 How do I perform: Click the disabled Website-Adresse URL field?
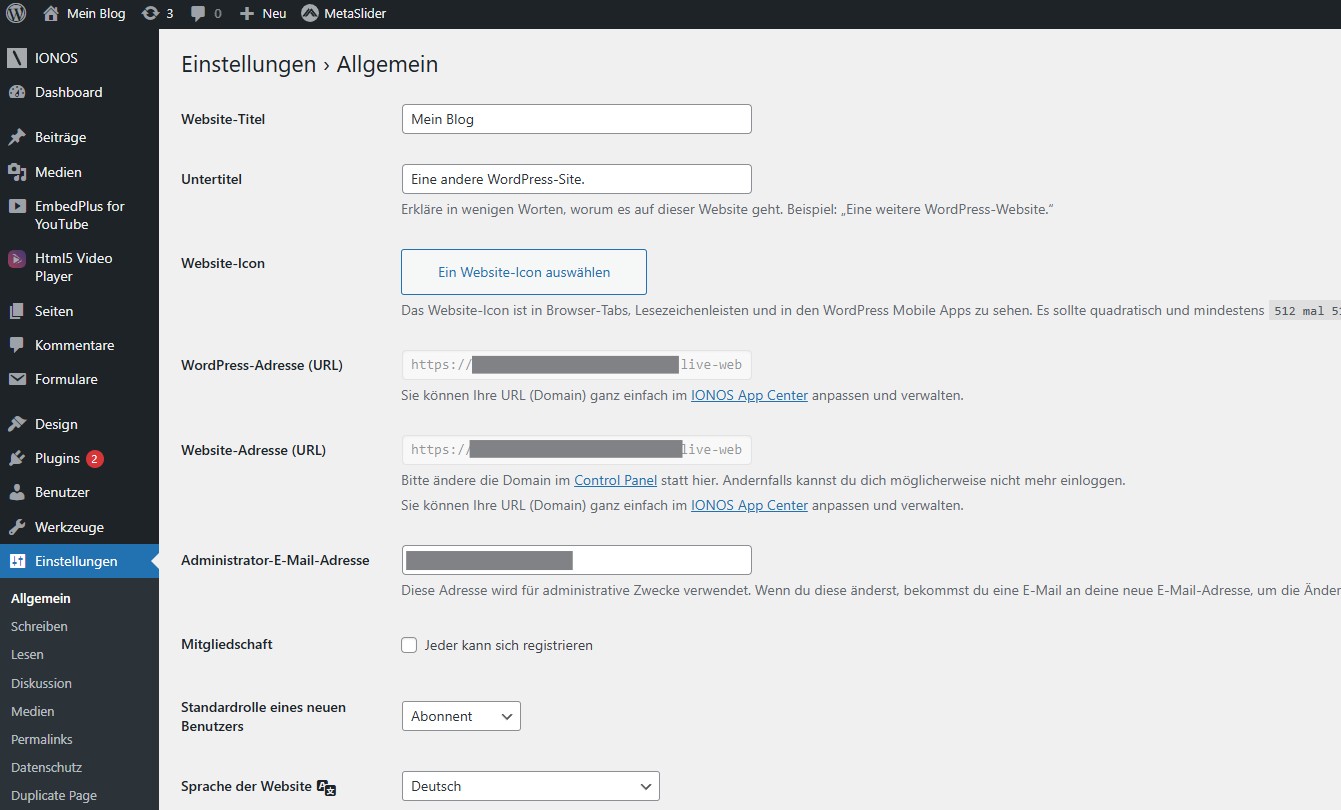click(x=576, y=450)
